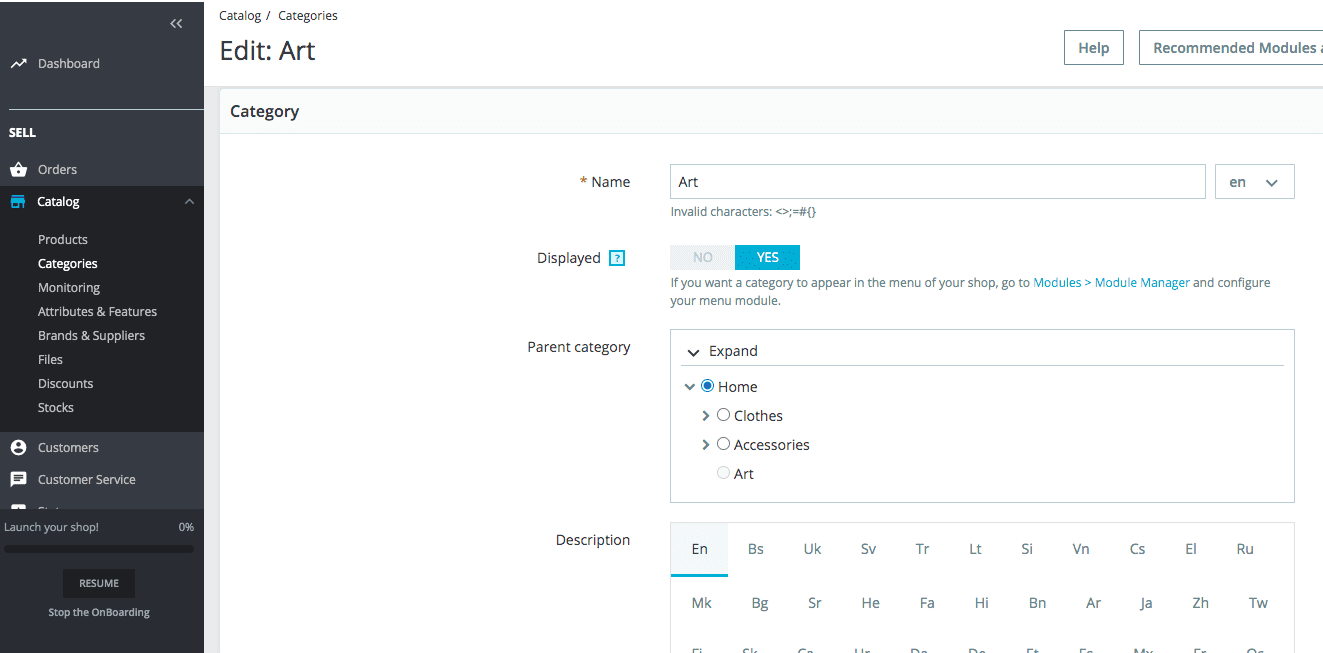Select Clothes as the parent category
This screenshot has width=1323, height=653.
723,414
